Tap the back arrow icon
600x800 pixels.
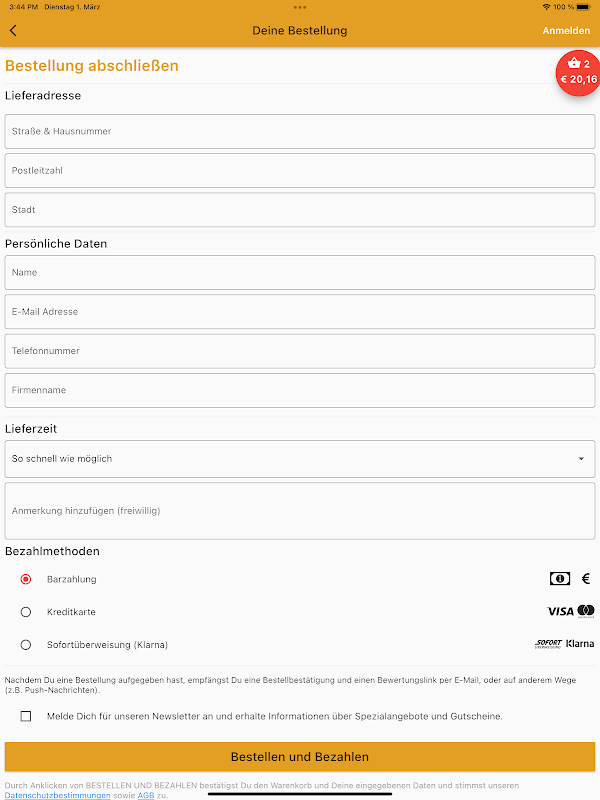coord(13,31)
